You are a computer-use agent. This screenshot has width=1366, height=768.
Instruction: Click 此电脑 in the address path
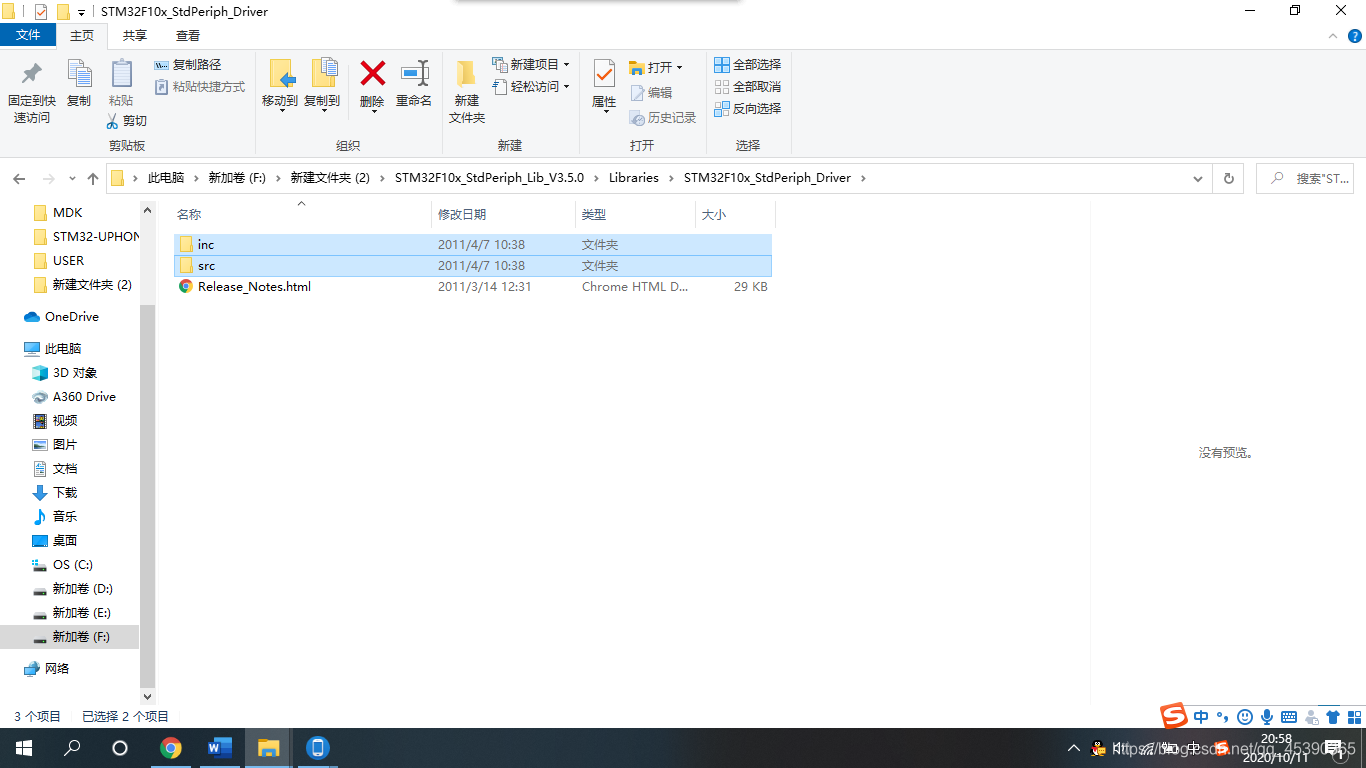166,178
